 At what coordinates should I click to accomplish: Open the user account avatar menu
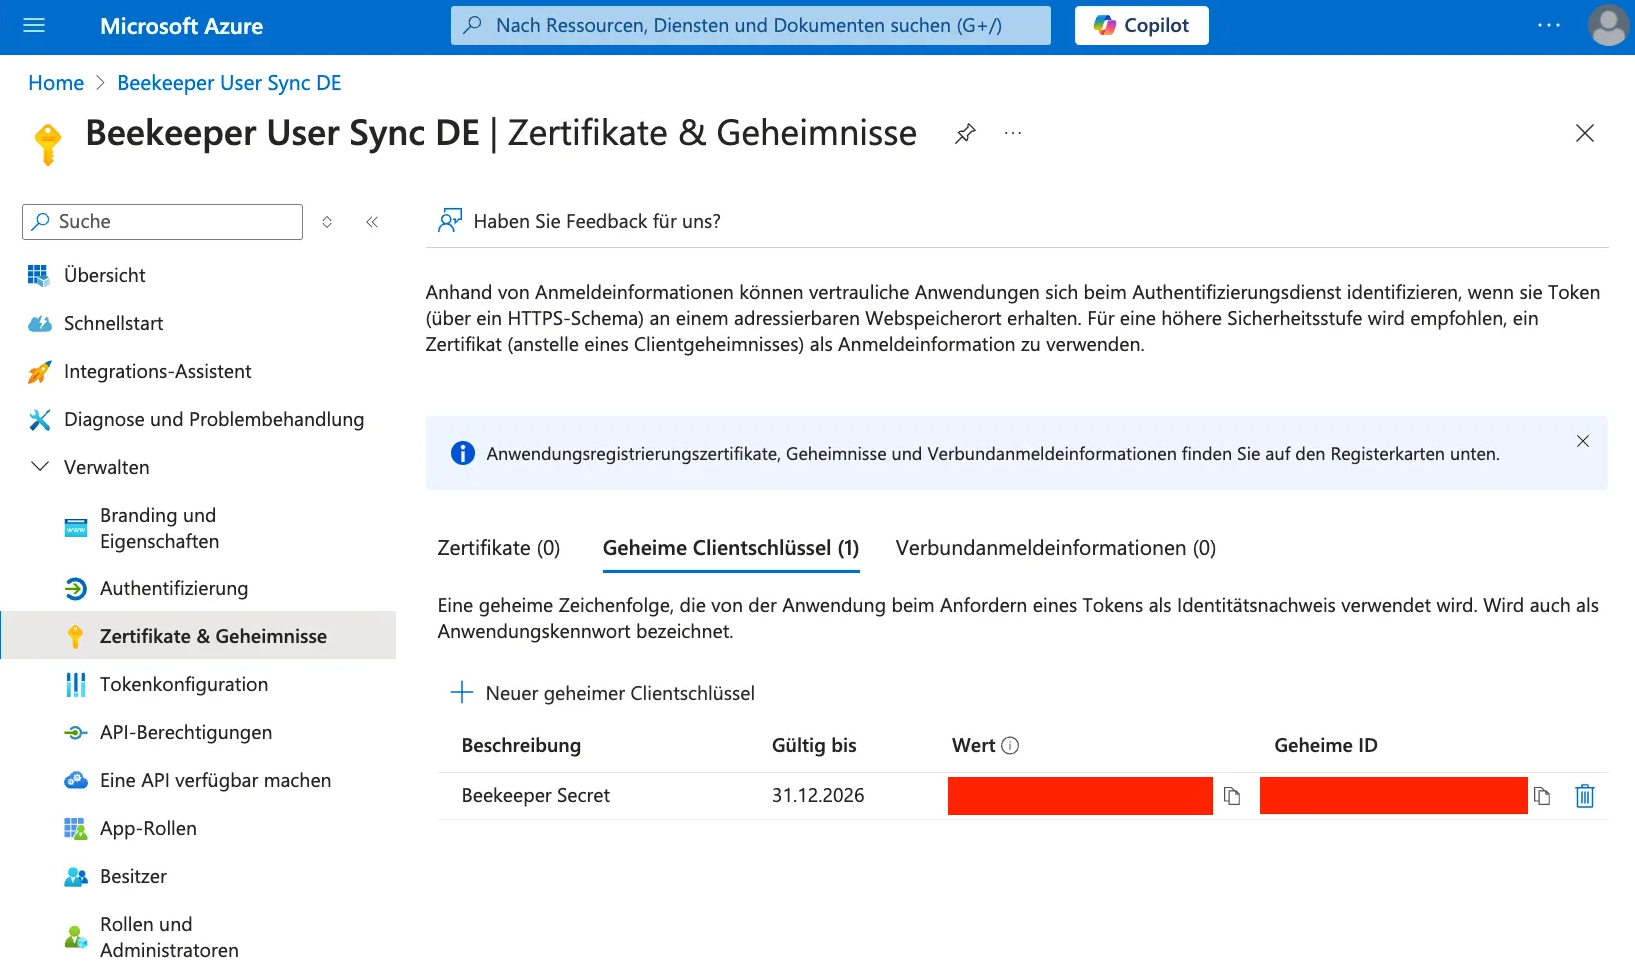[x=1608, y=26]
